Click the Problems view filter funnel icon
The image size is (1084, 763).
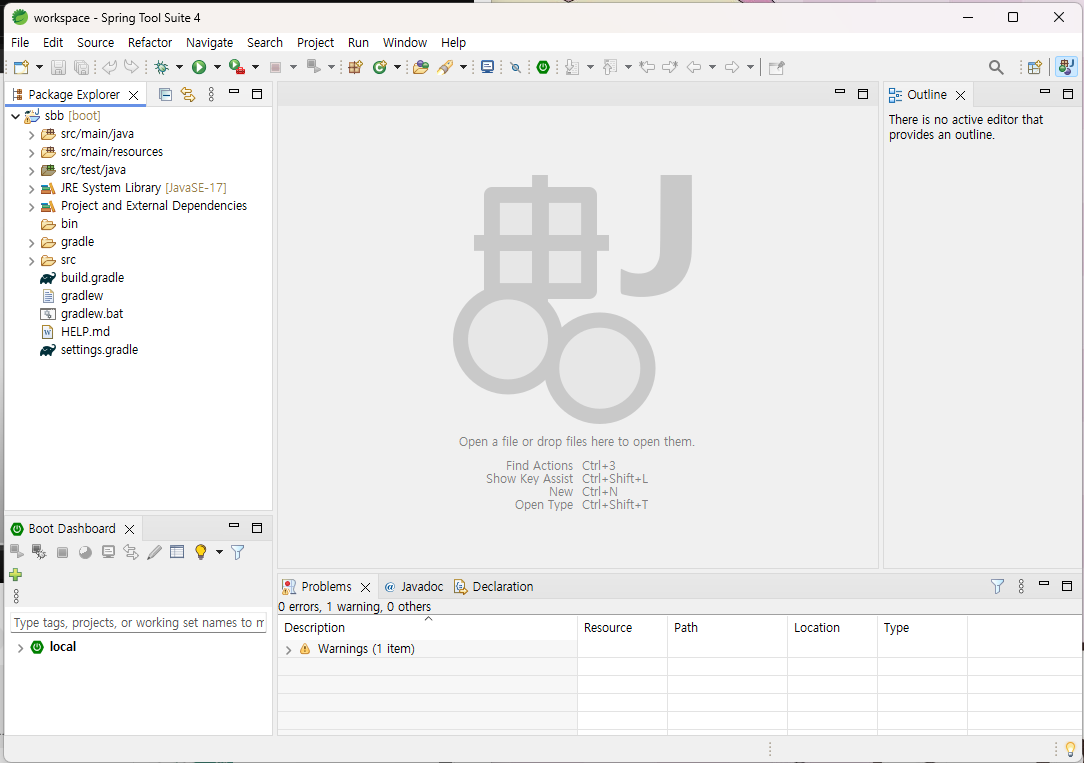pos(997,586)
